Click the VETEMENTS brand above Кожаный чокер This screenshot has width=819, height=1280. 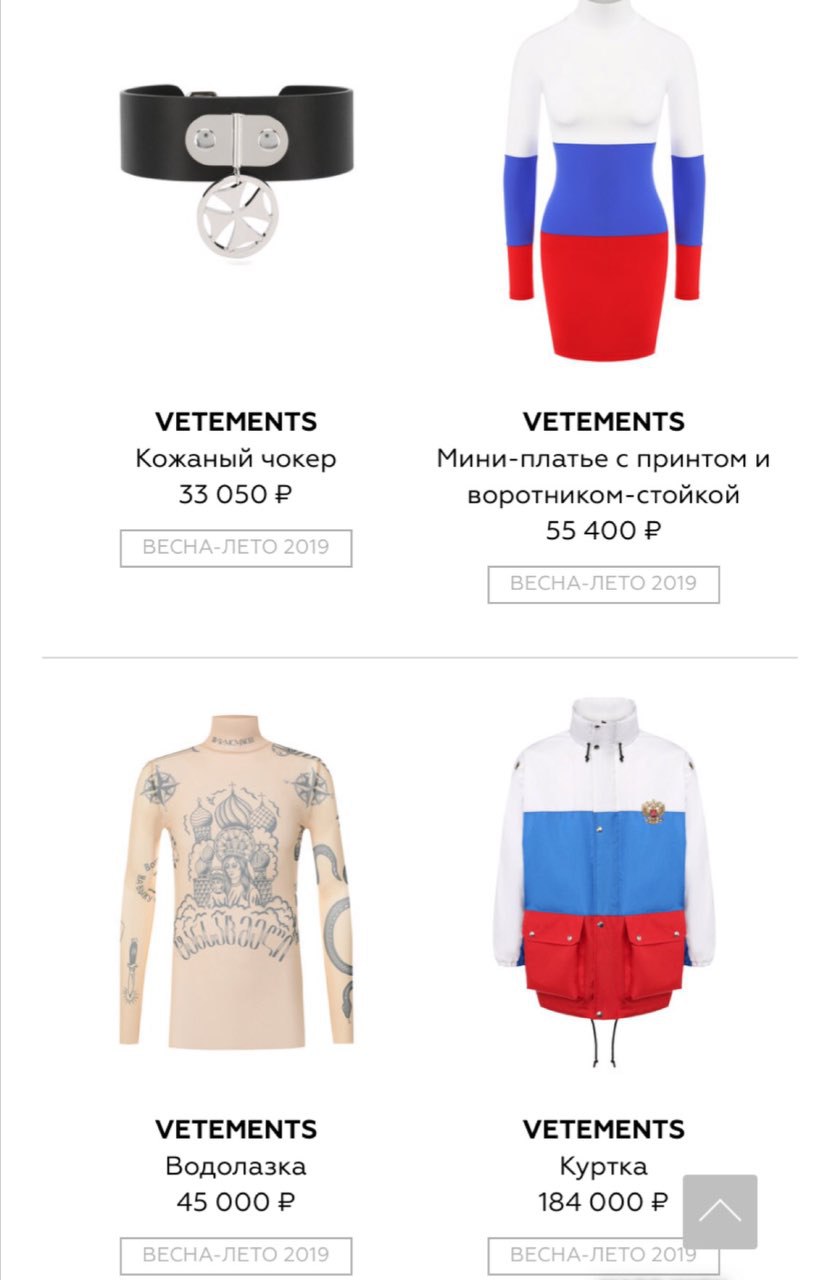point(236,421)
